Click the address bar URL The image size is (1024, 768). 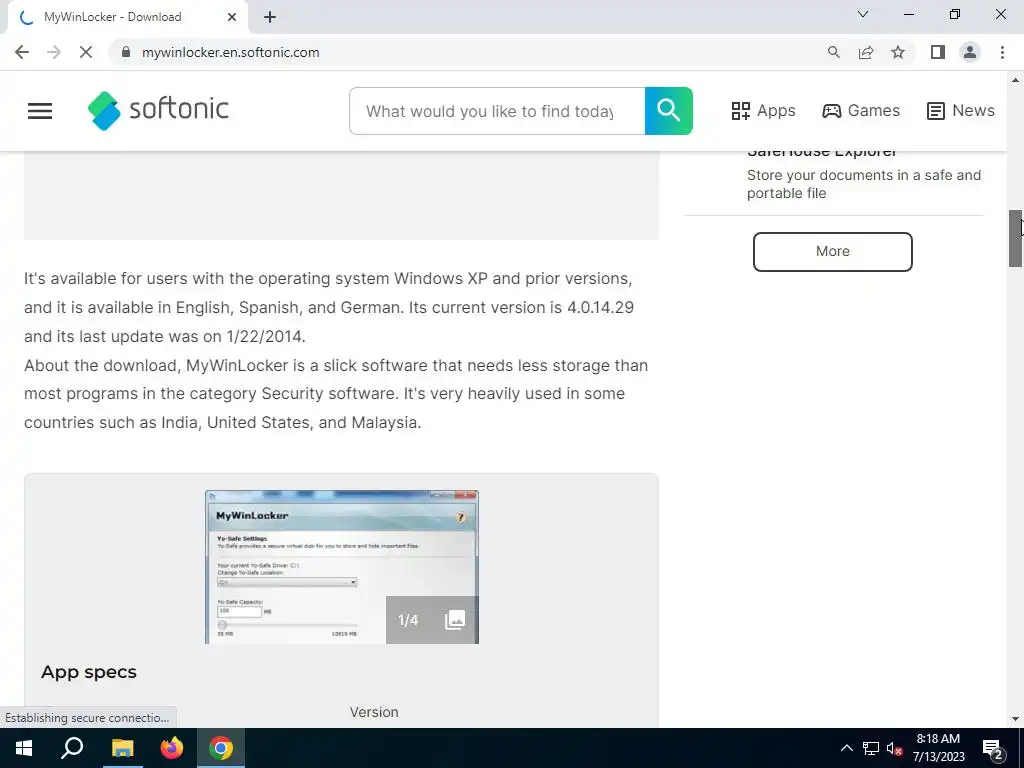pyautogui.click(x=231, y=52)
